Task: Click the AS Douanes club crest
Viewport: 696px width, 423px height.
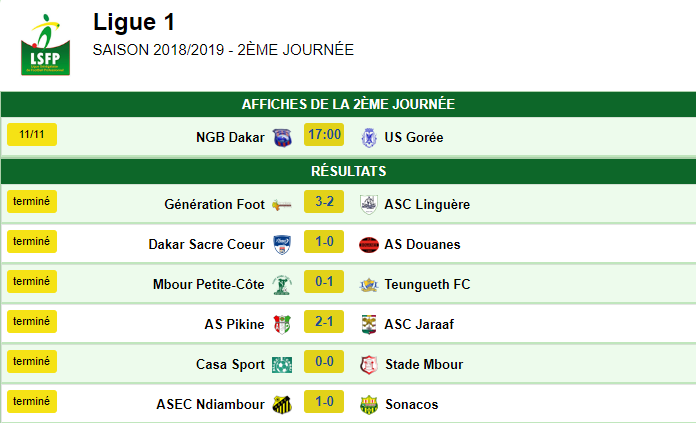Action: pos(369,245)
